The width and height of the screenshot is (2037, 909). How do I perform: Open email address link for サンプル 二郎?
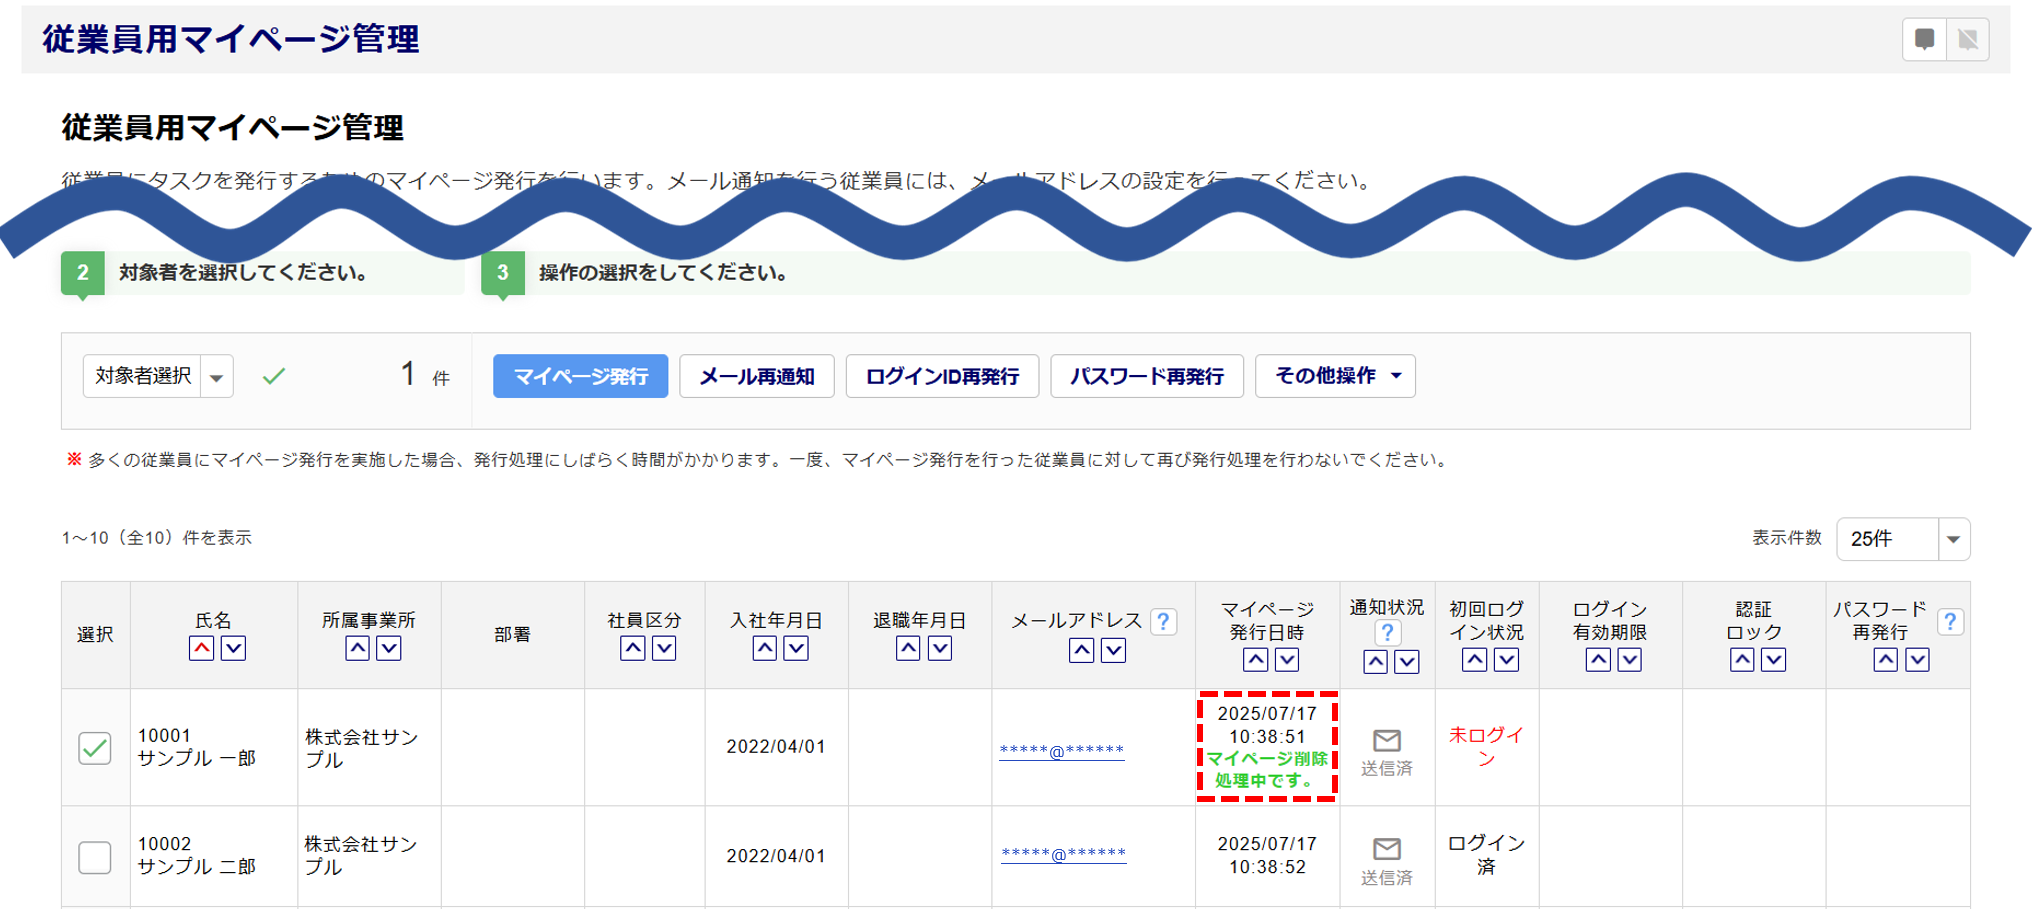coord(1063,854)
